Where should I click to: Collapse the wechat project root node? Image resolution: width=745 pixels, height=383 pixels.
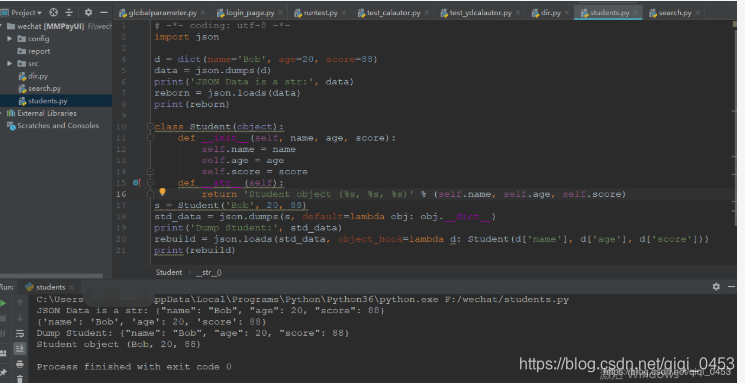pos(1,26)
